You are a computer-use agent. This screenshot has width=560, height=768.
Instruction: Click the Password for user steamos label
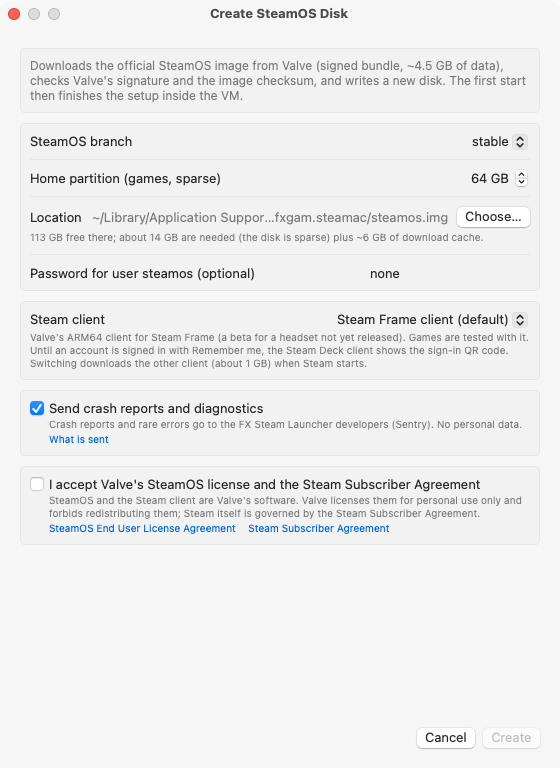pos(142,273)
